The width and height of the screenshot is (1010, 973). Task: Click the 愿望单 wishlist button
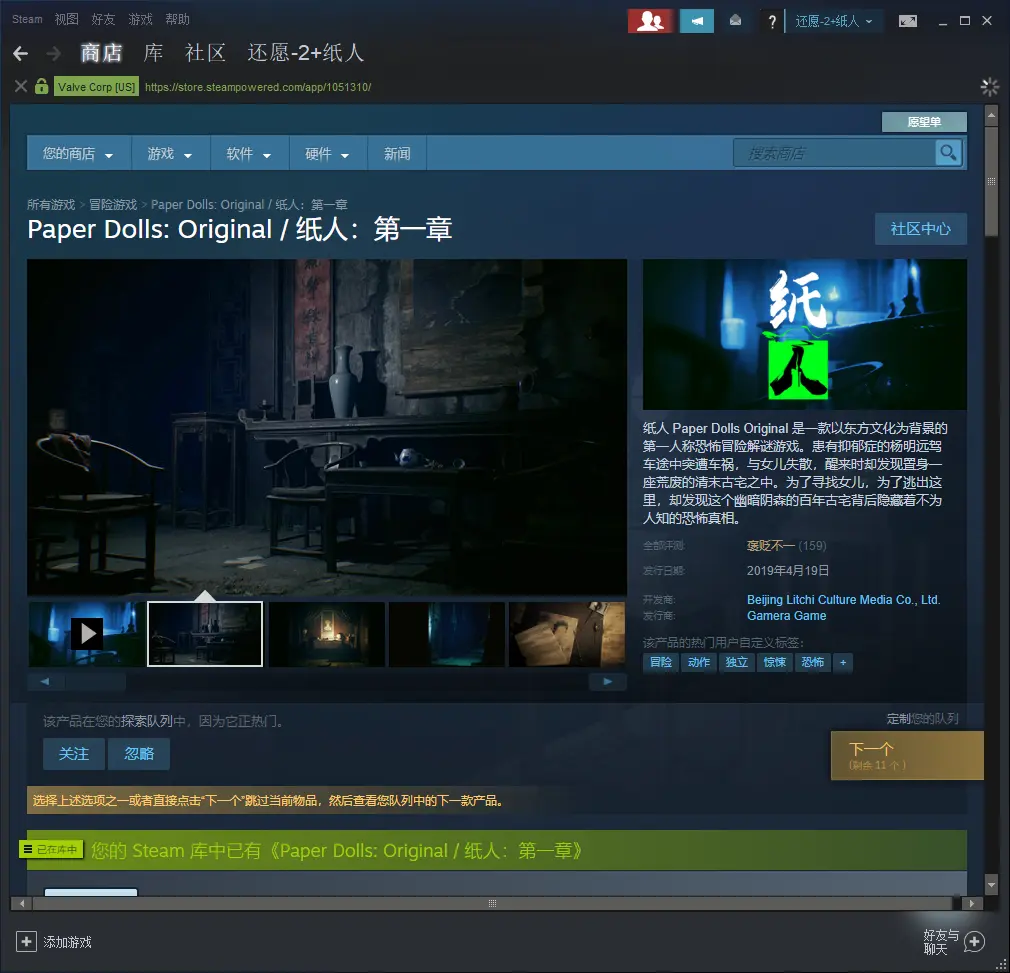point(924,122)
